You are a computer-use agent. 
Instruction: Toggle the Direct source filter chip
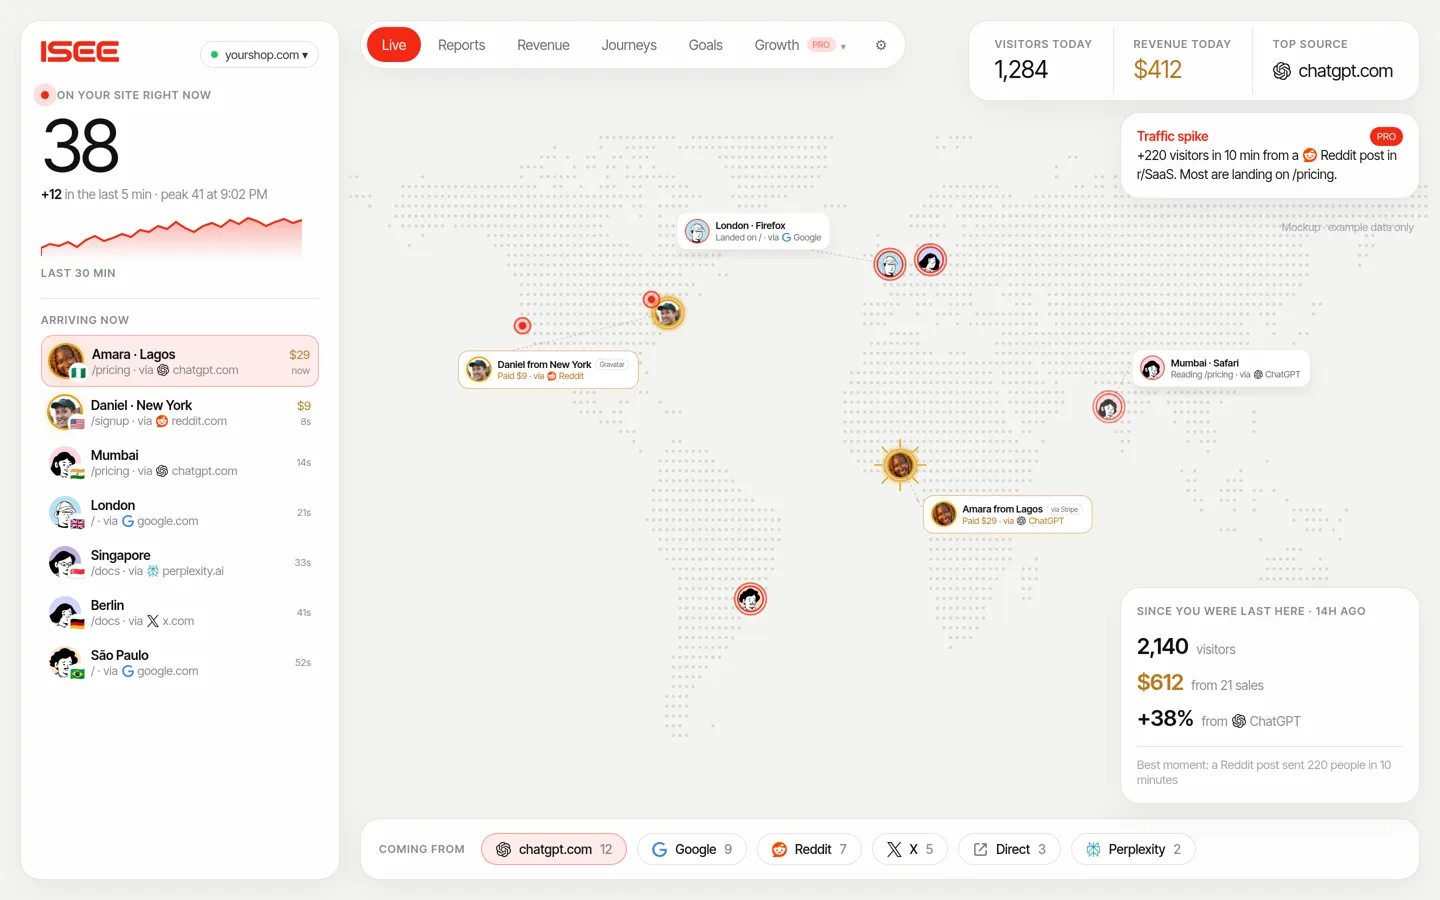click(x=1009, y=849)
